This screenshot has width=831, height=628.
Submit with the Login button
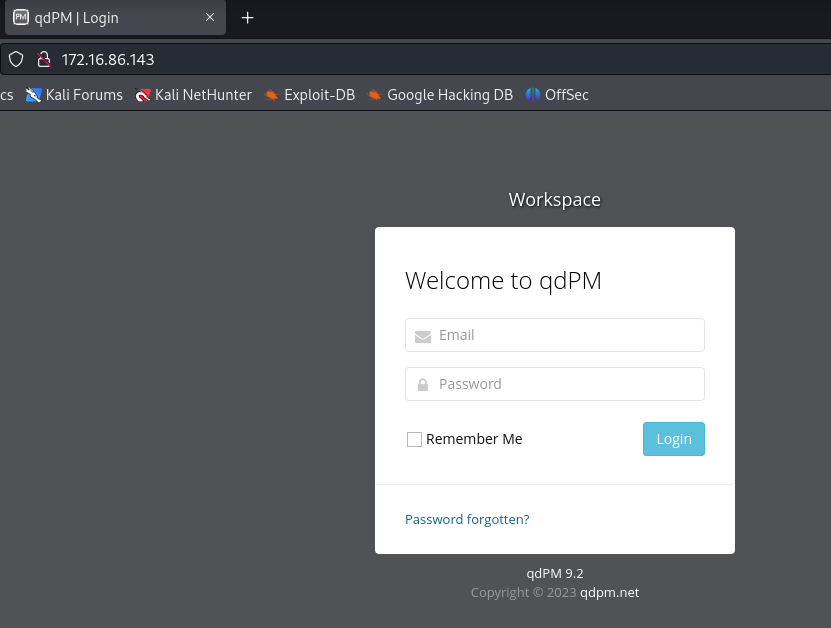pos(674,439)
